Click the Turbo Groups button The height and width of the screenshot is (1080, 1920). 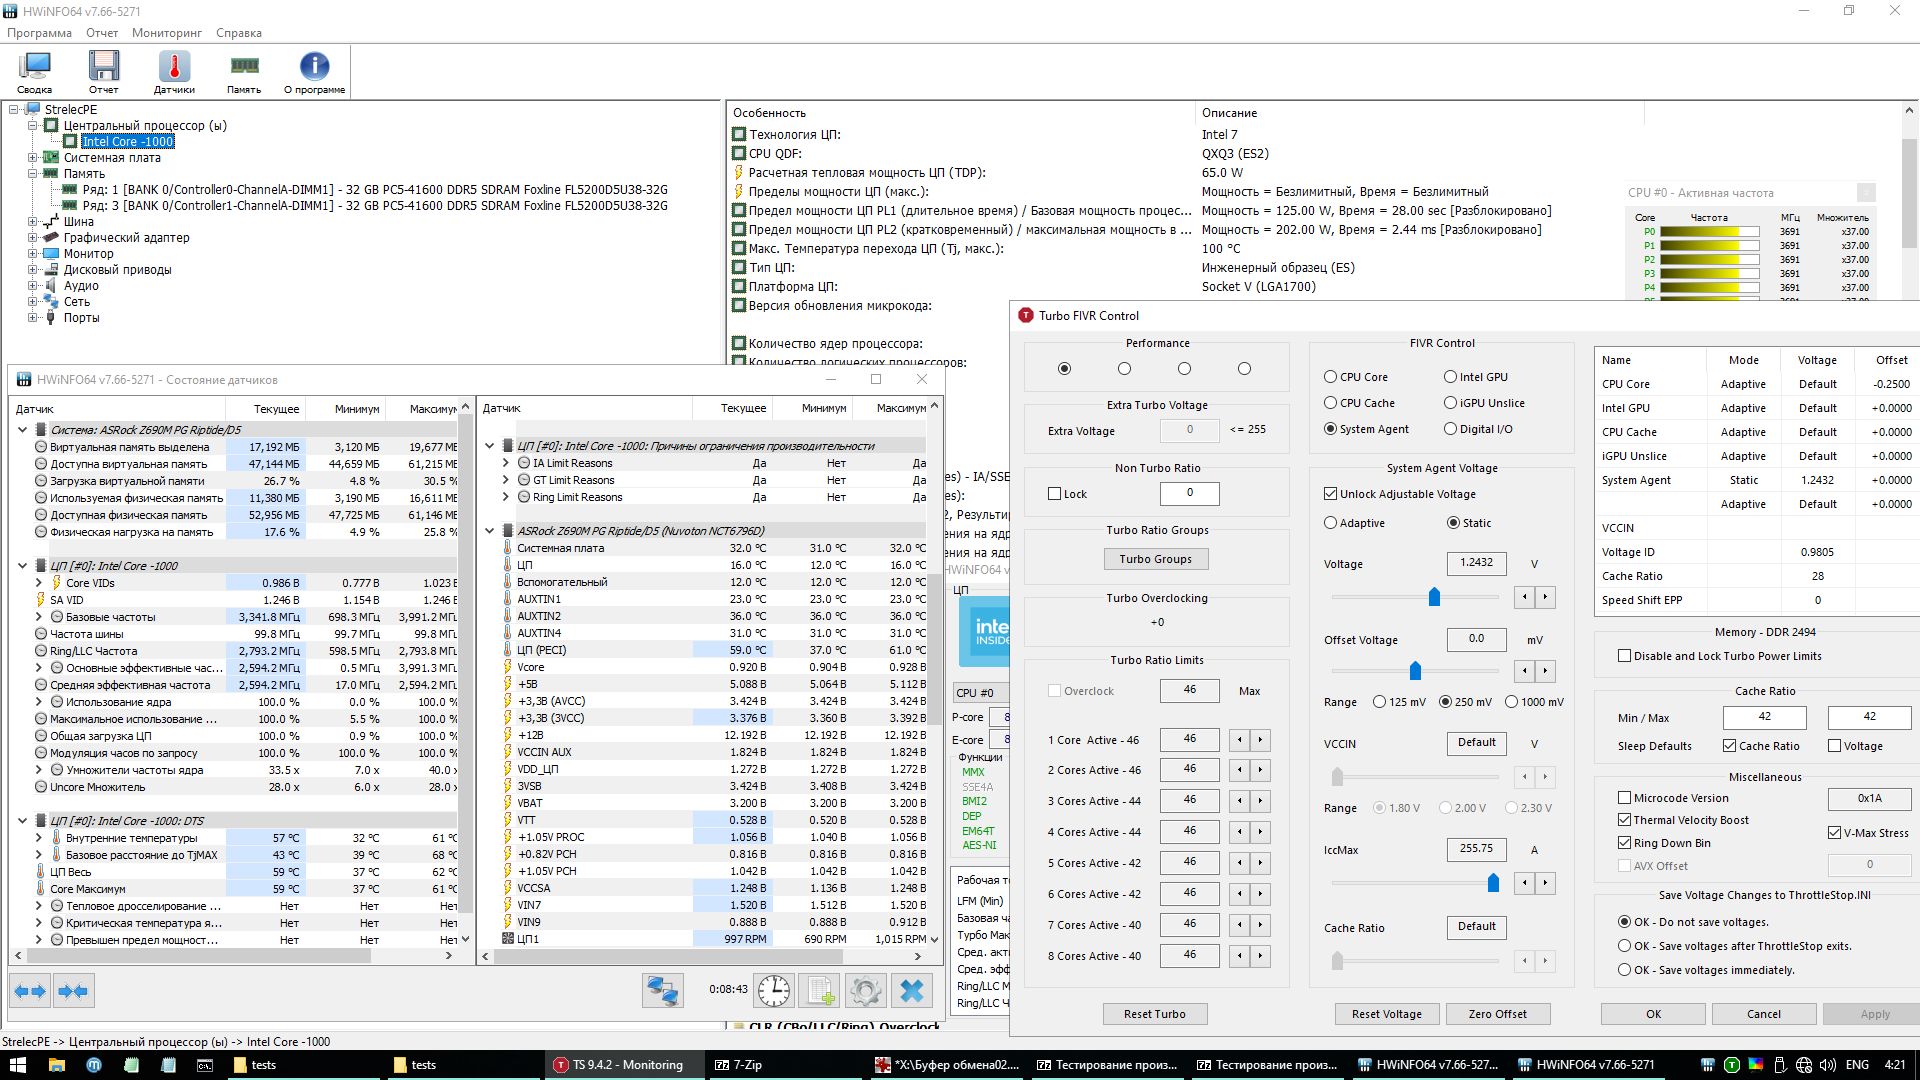click(1155, 559)
